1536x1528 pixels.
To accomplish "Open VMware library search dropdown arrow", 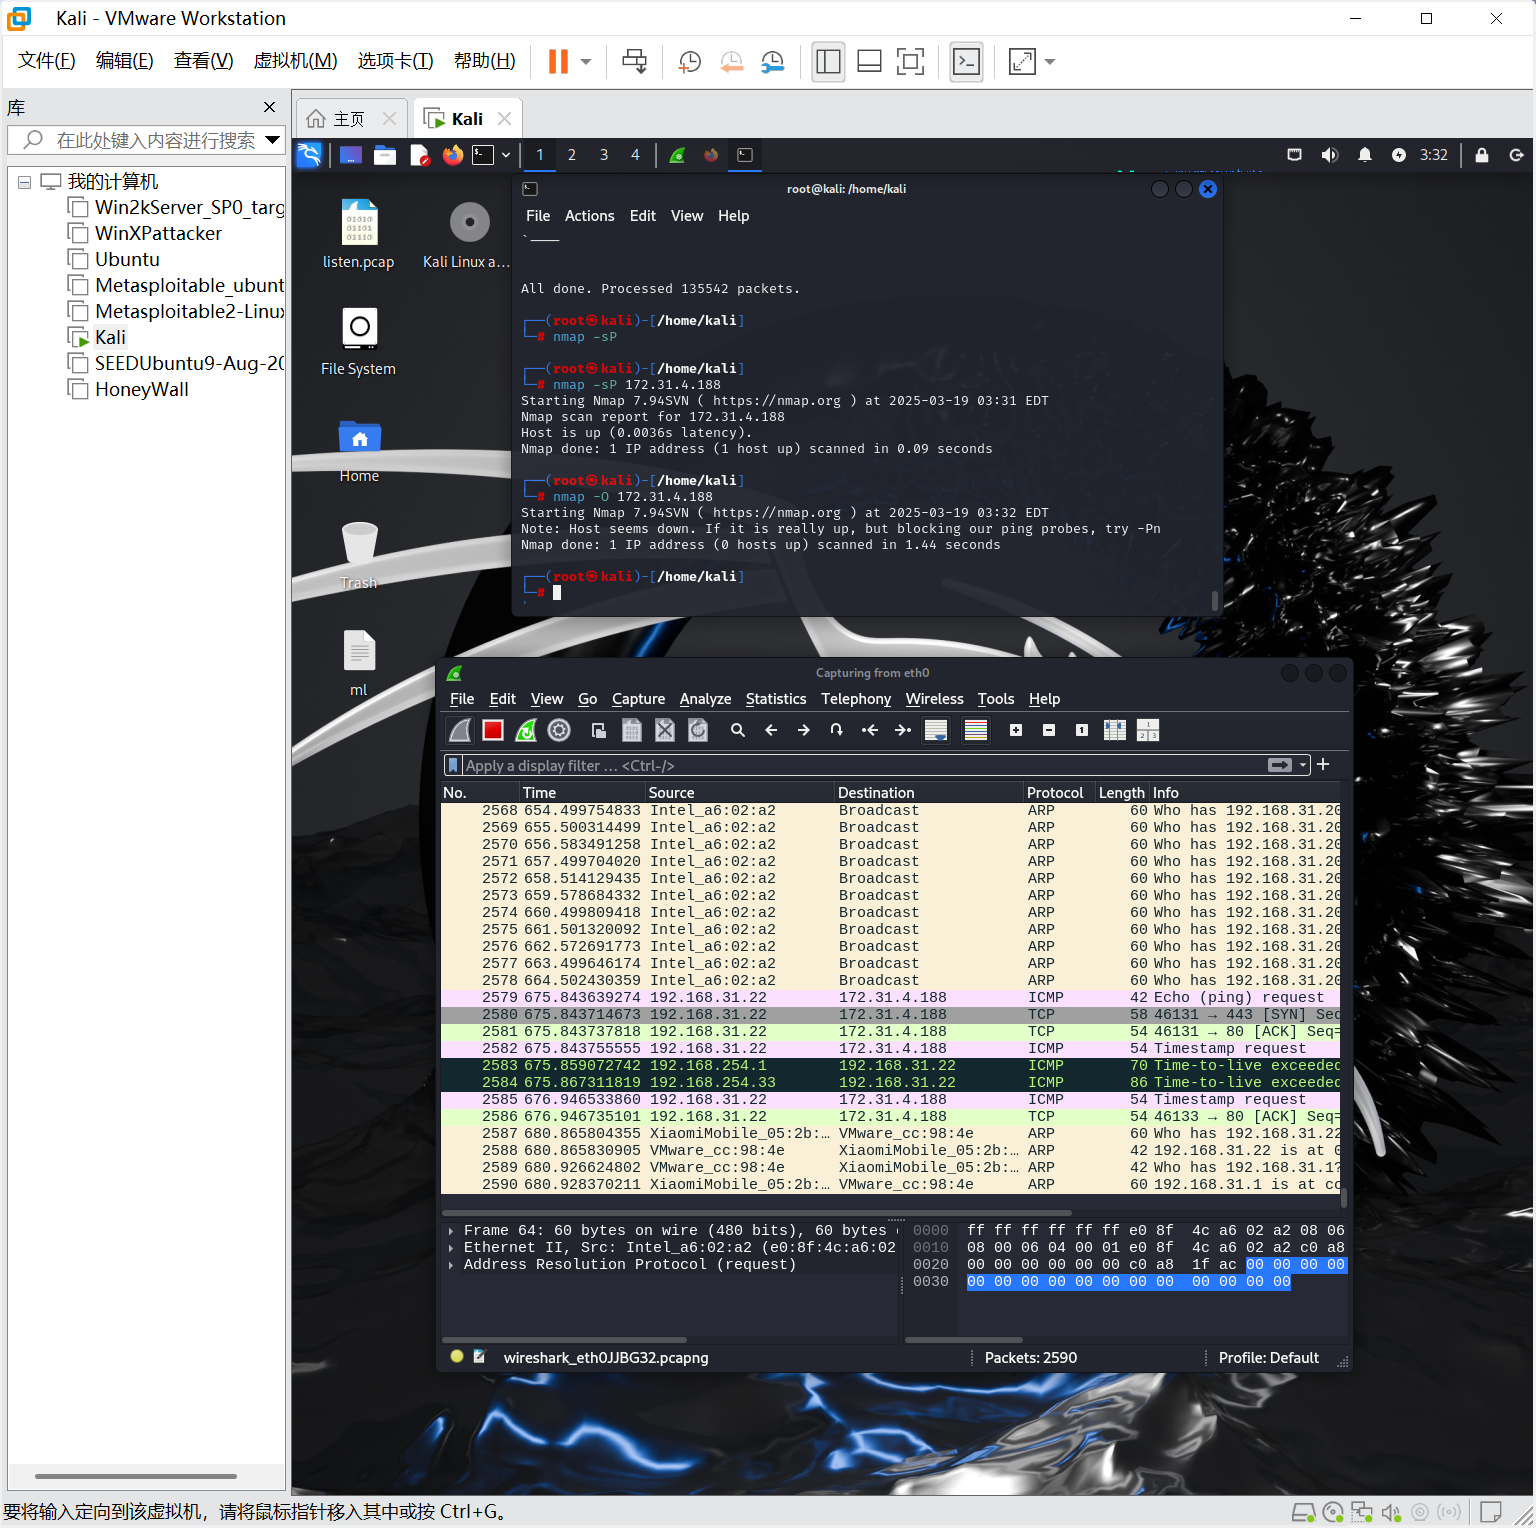I will pyautogui.click(x=272, y=140).
